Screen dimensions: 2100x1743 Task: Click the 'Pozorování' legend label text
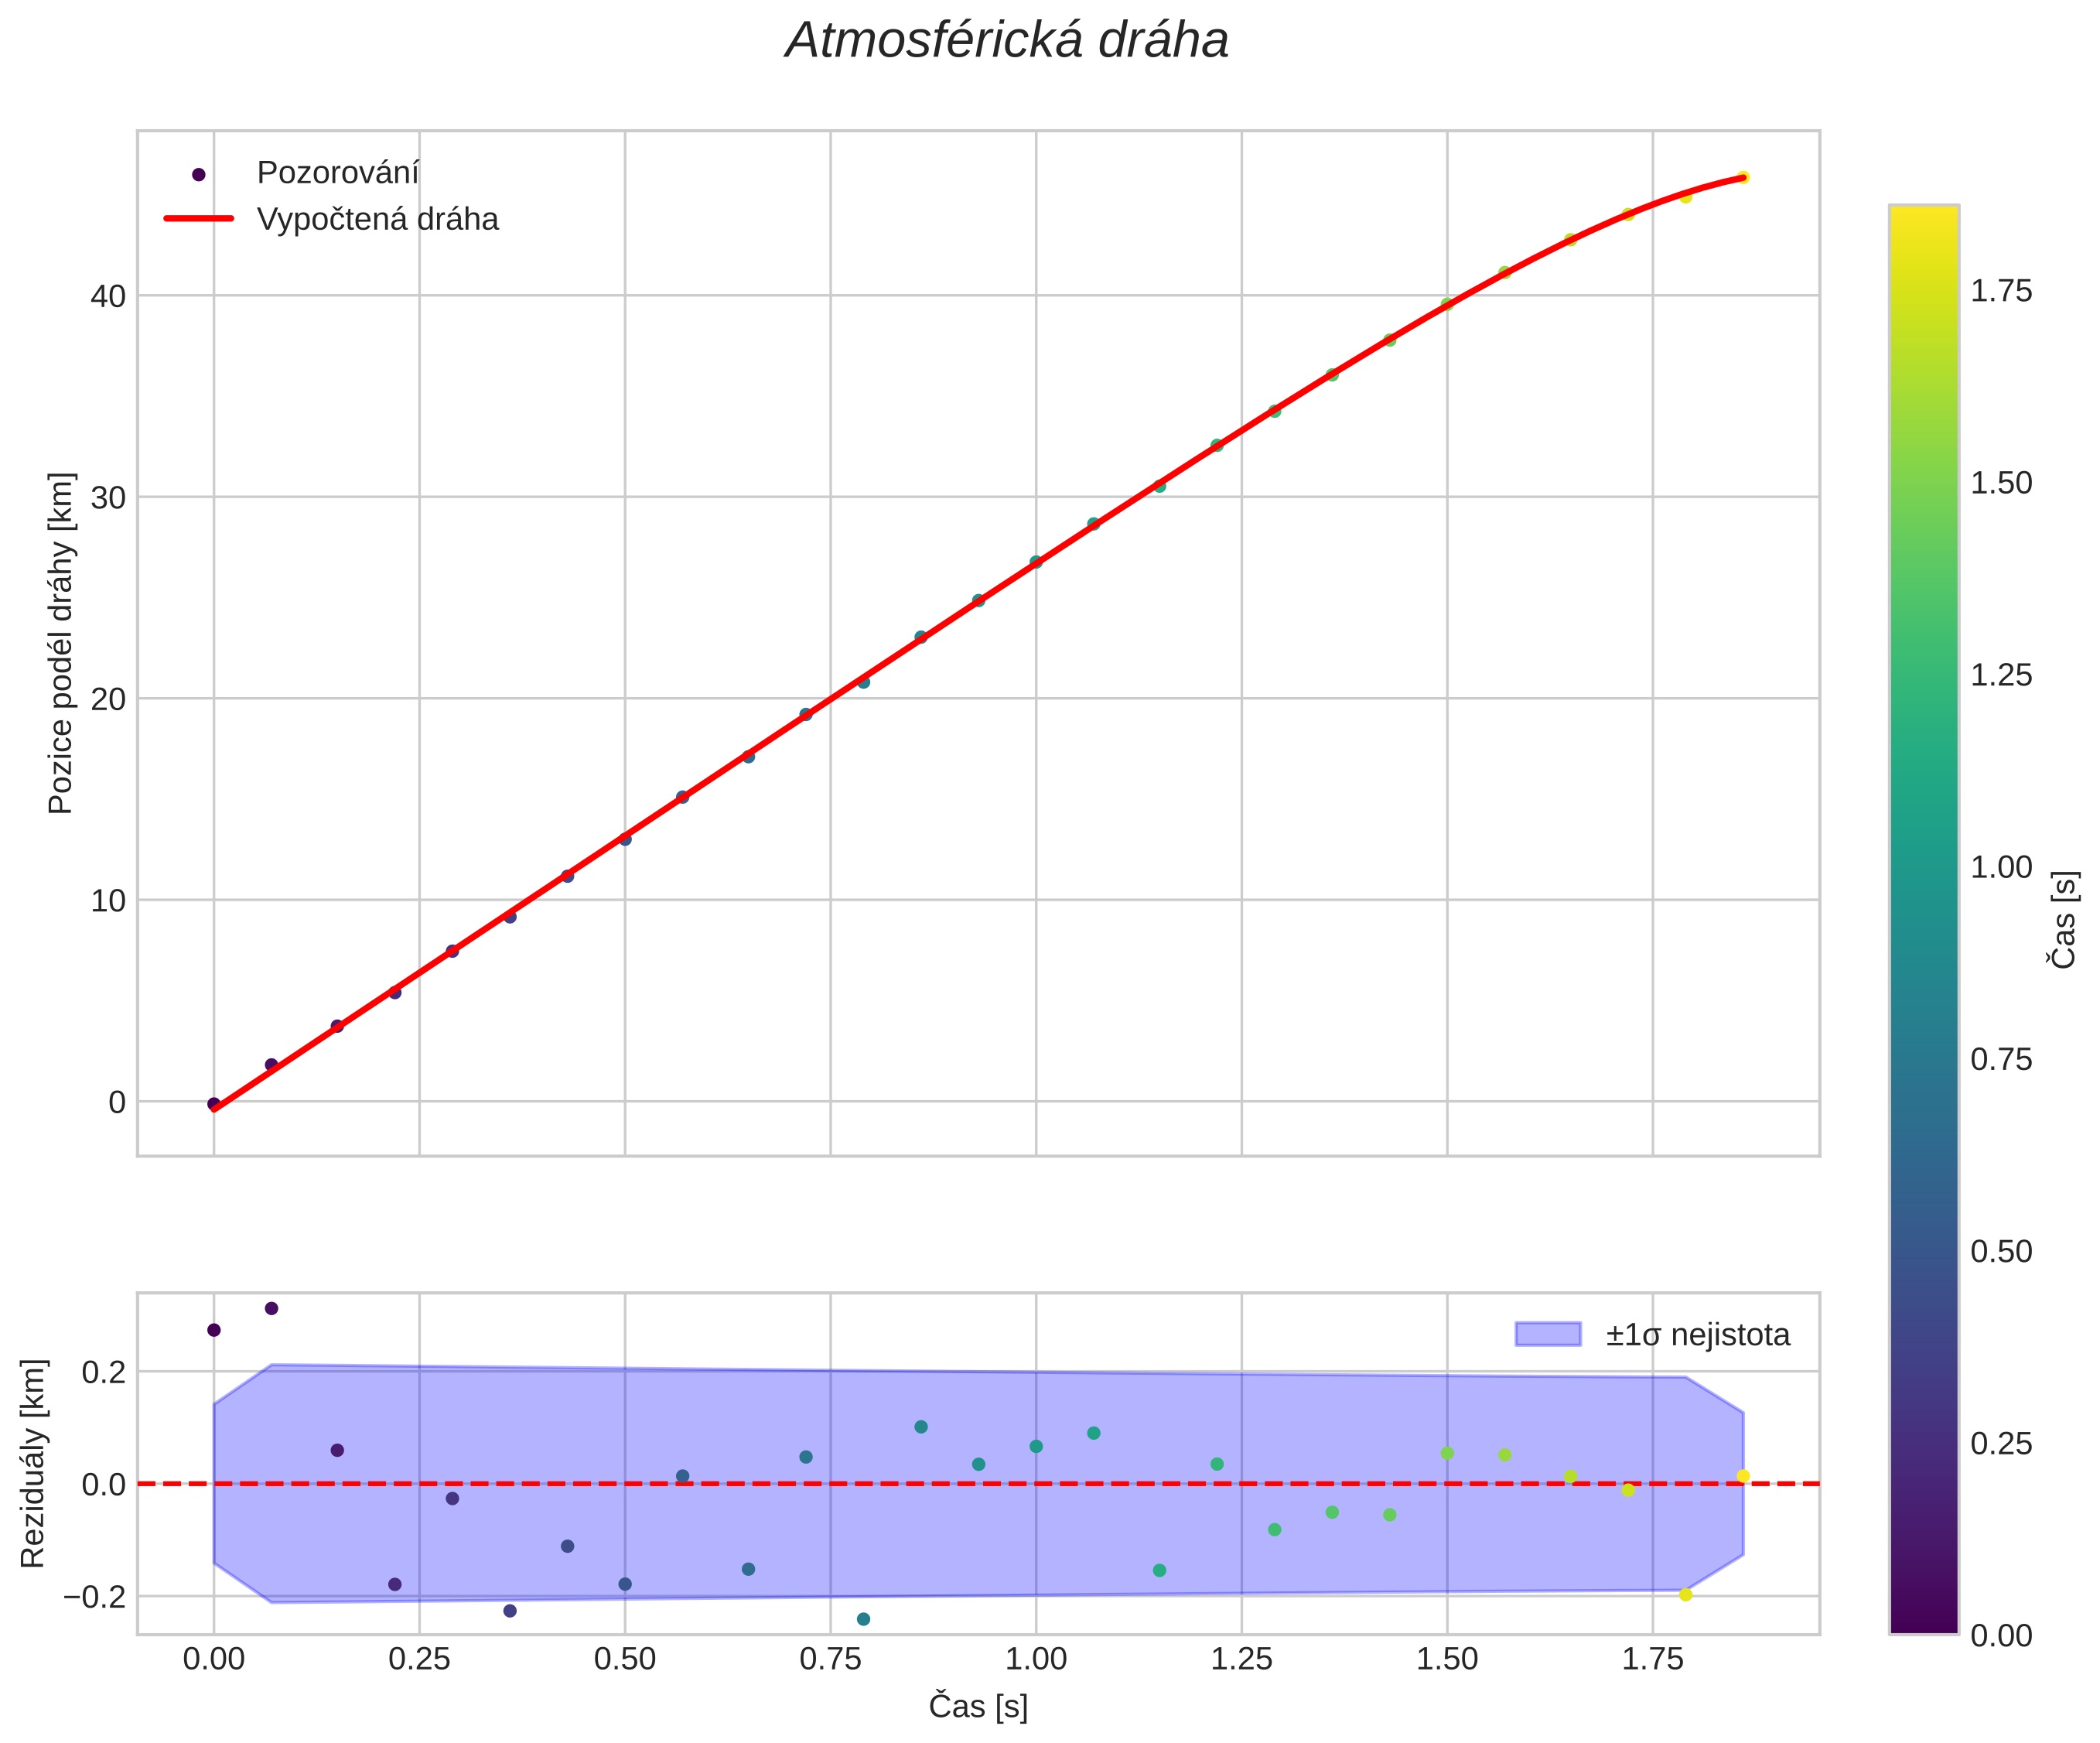tap(337, 173)
